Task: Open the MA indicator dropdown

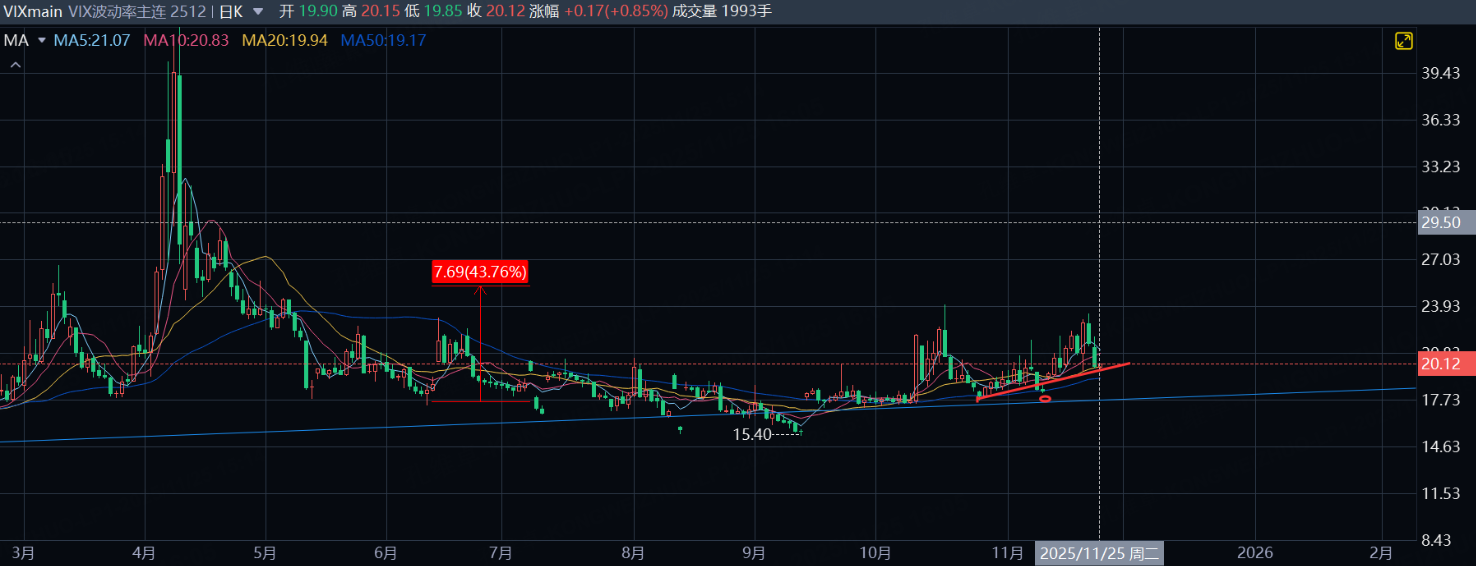Action: point(42,41)
